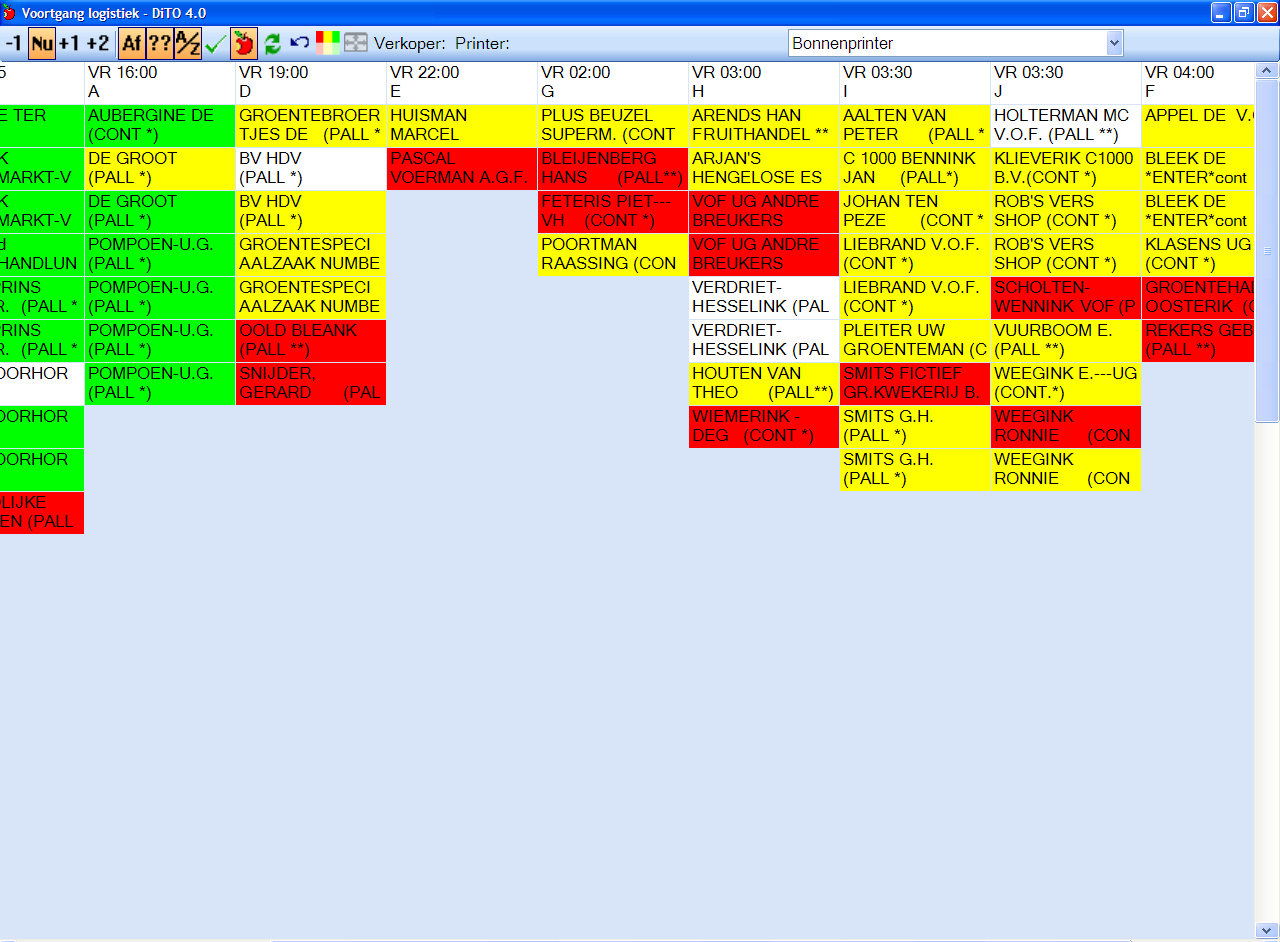Click the Verkoper: label in toolbar

click(x=410, y=43)
